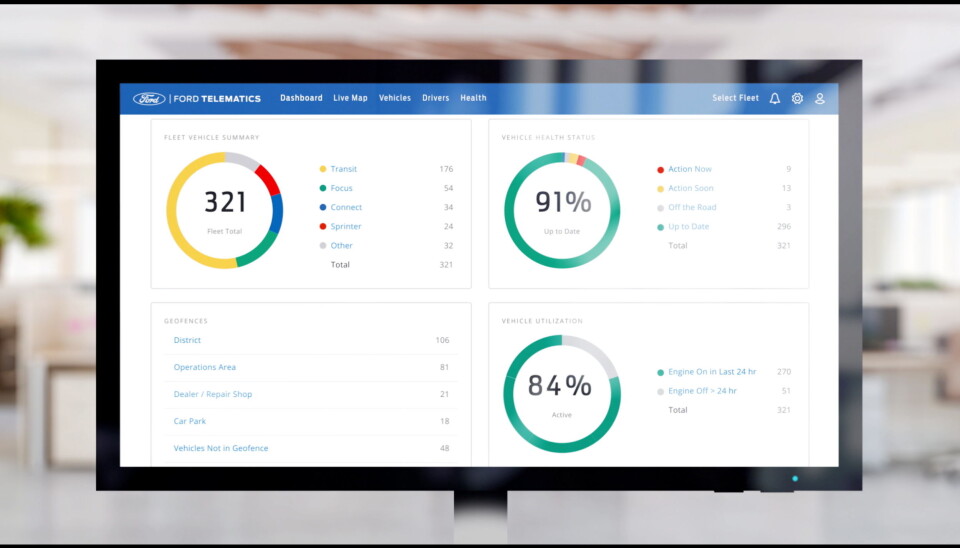The height and width of the screenshot is (548, 960).
Task: Select the Dashboard nav item
Action: 301,98
